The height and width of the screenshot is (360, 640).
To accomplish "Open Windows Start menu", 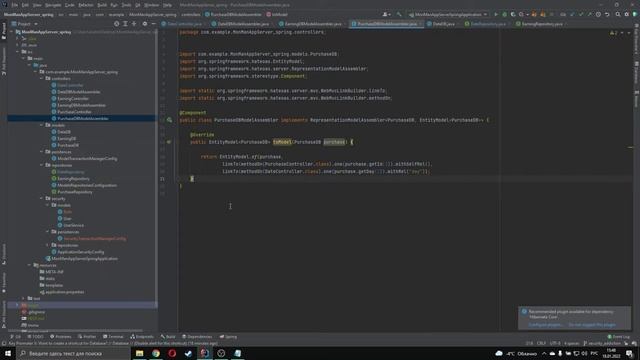I will [8, 353].
